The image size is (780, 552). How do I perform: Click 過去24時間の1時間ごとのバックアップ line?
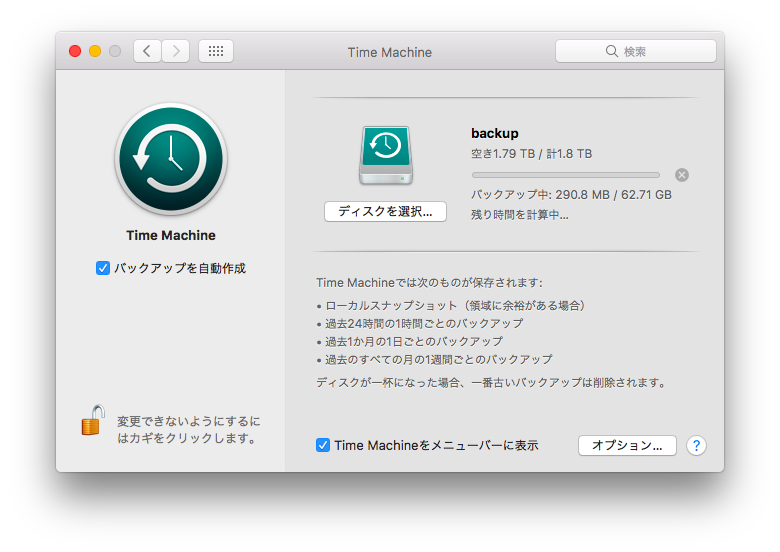(x=420, y=323)
